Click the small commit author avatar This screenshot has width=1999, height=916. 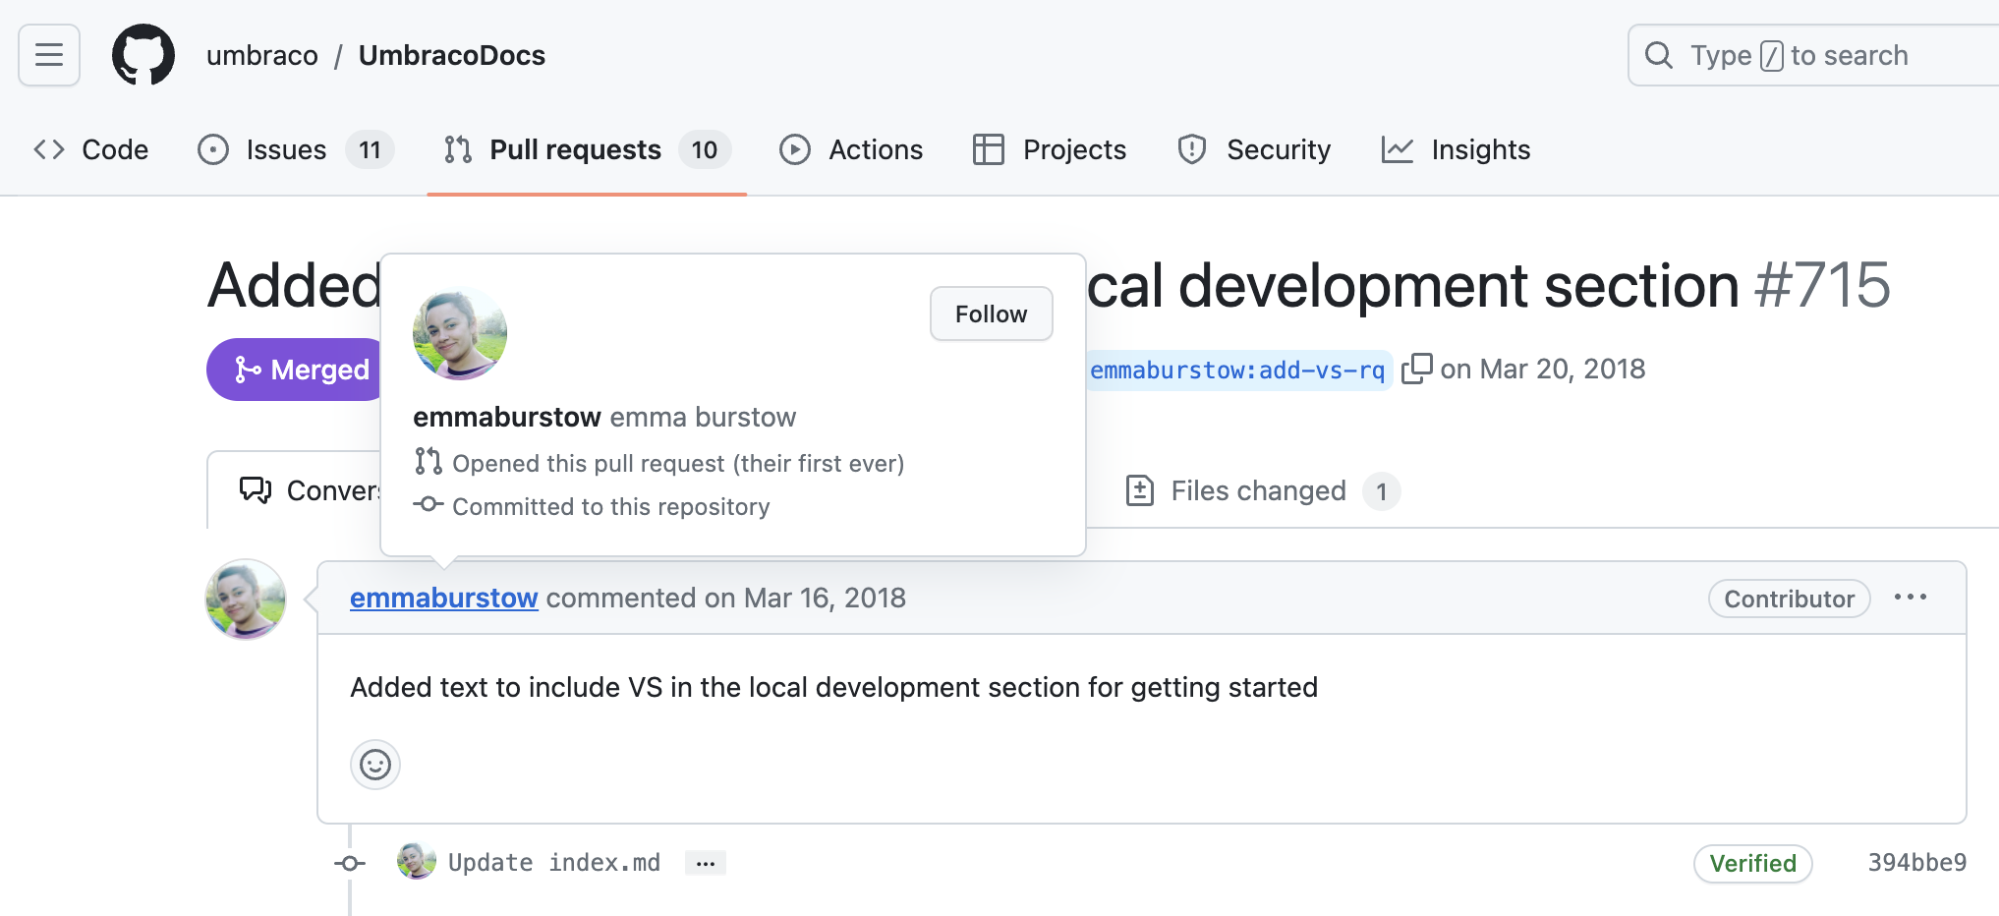[x=416, y=861]
